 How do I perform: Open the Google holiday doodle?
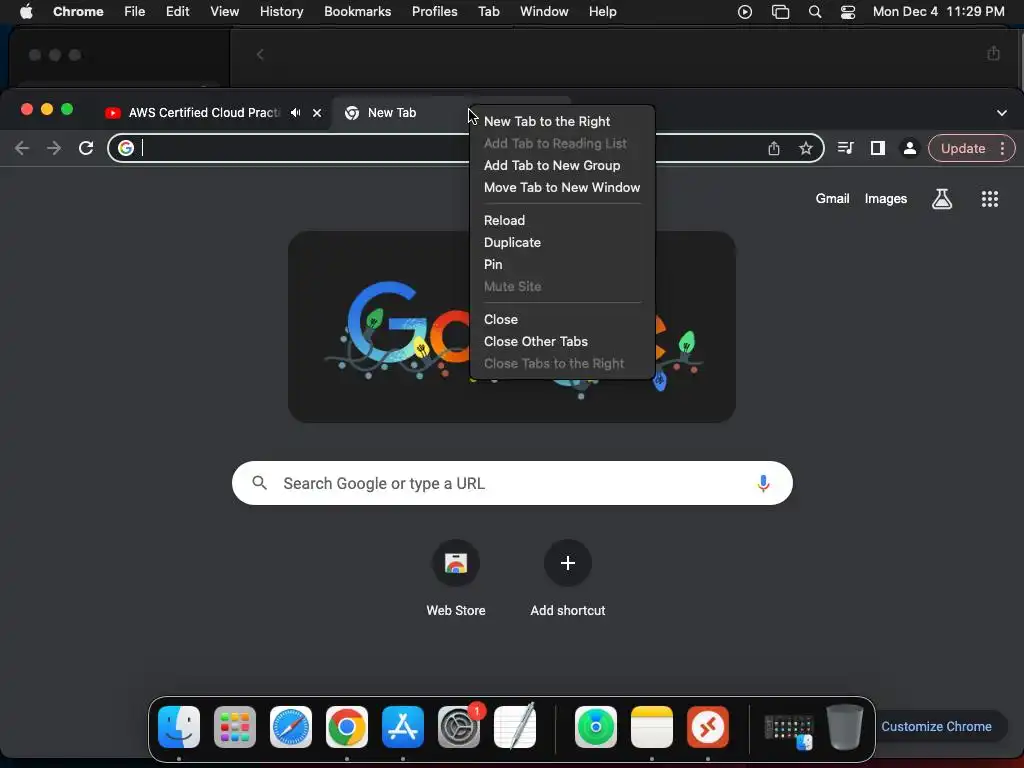click(x=512, y=327)
